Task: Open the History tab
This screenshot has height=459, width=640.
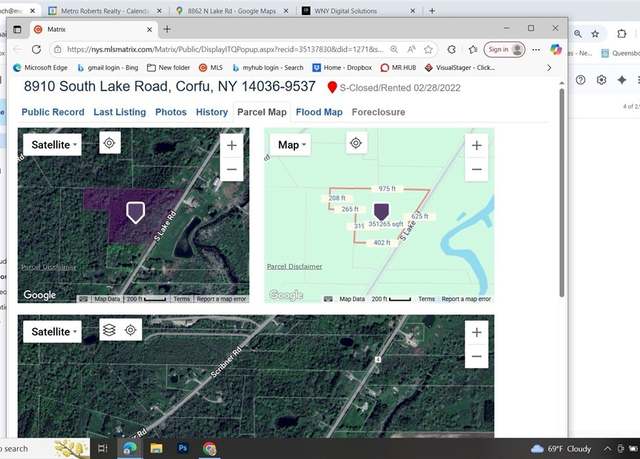Action: (211, 112)
